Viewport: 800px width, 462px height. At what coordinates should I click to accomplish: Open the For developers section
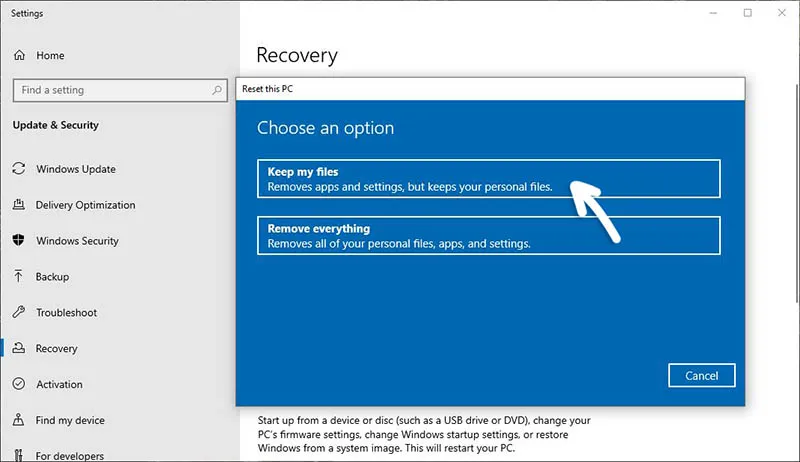coord(70,455)
